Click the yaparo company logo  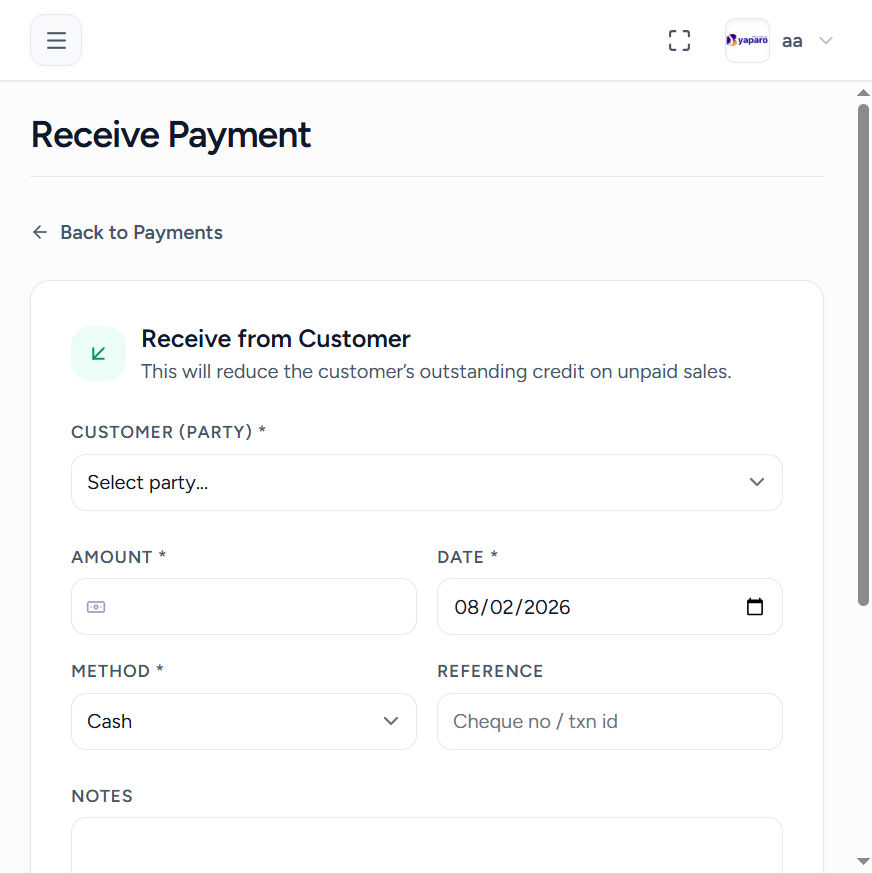747,41
